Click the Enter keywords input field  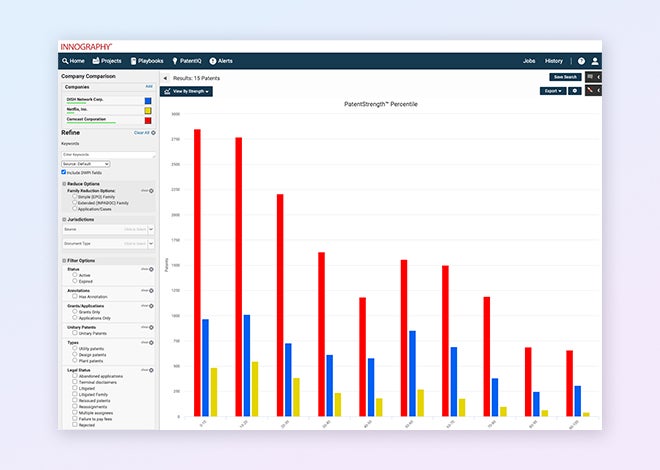point(108,154)
